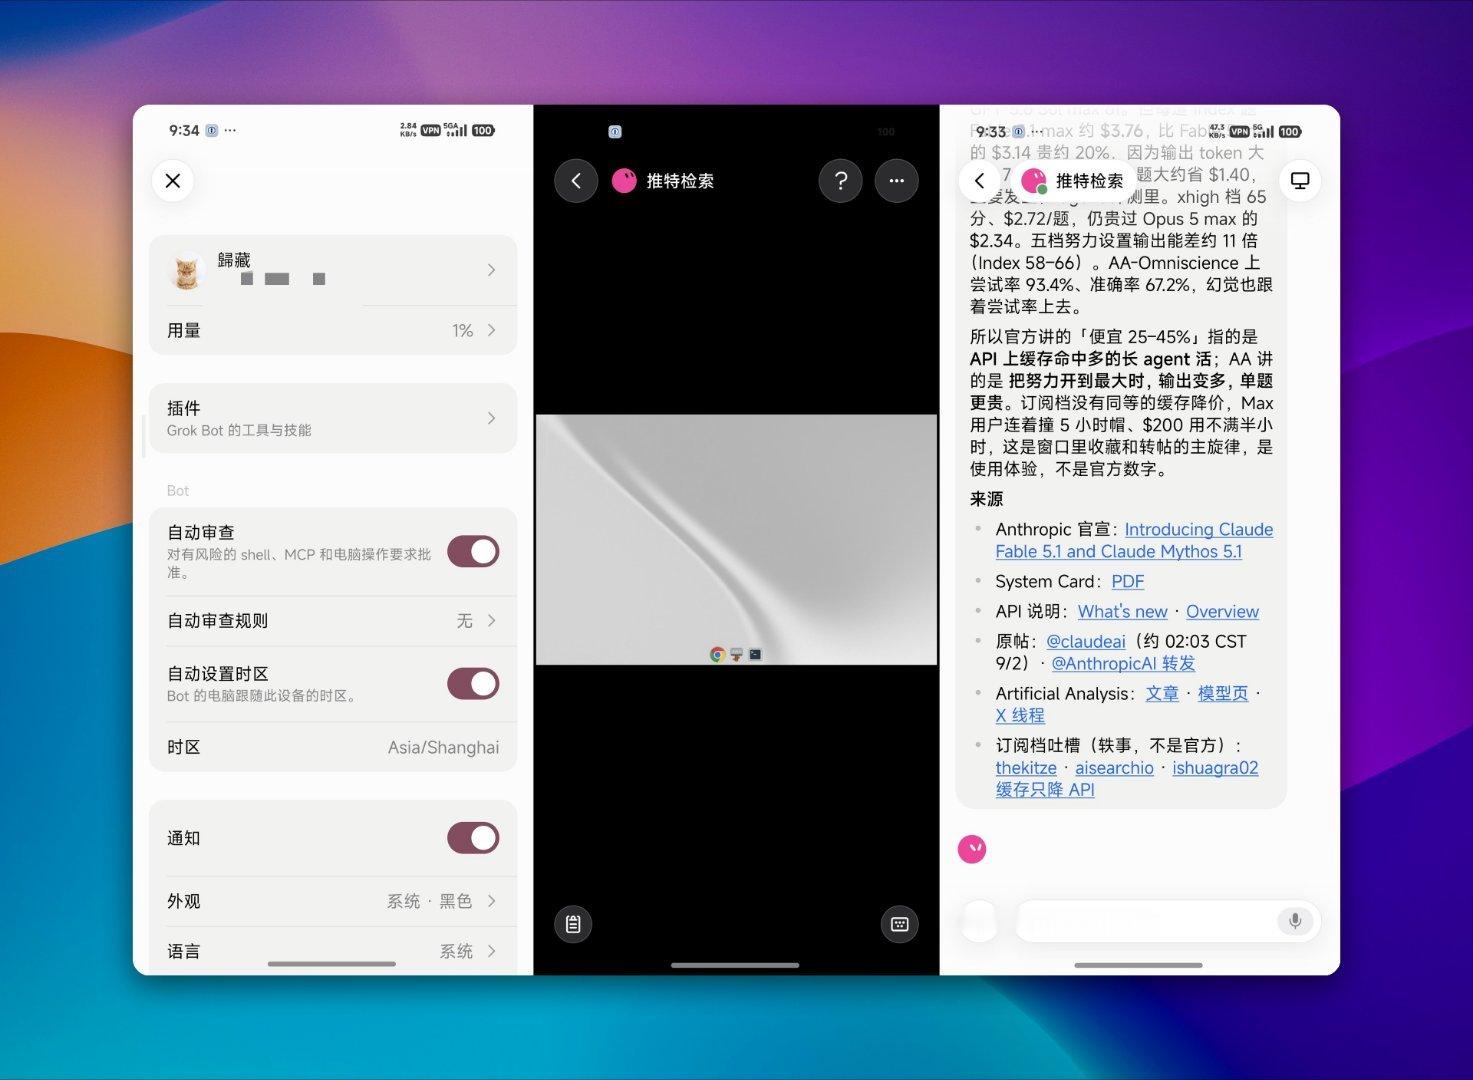Open the System Card PDF link
Viewport: 1473px width, 1080px height.
pos(1128,581)
